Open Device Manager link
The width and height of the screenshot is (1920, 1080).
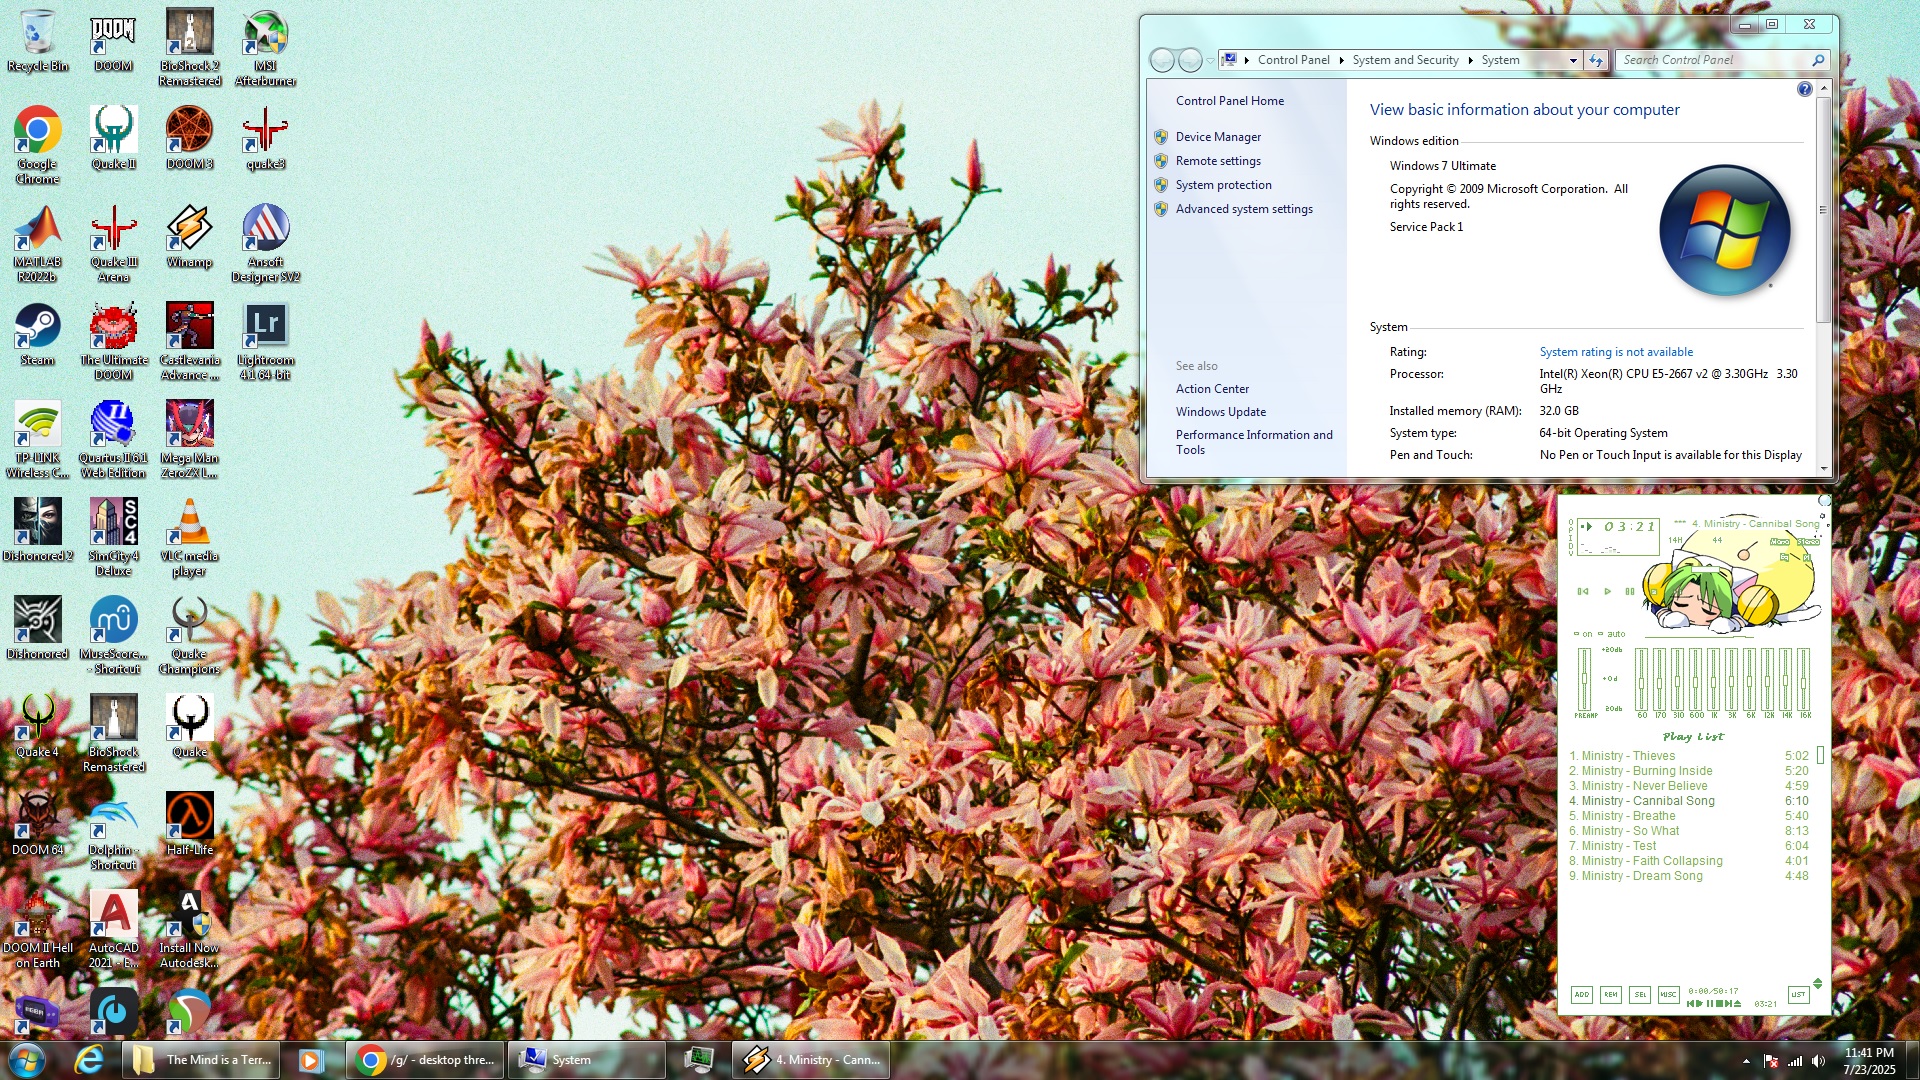coord(1218,137)
